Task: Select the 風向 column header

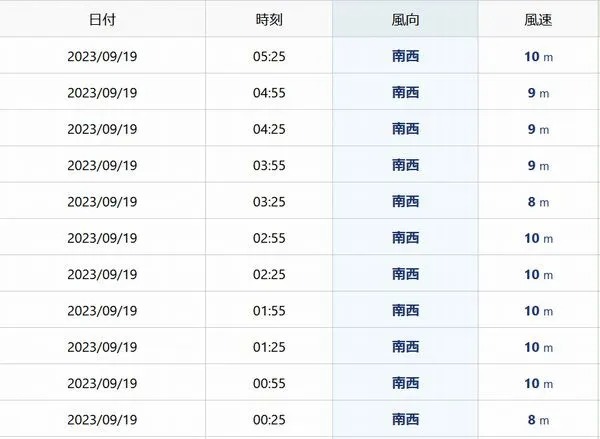Action: click(405, 20)
